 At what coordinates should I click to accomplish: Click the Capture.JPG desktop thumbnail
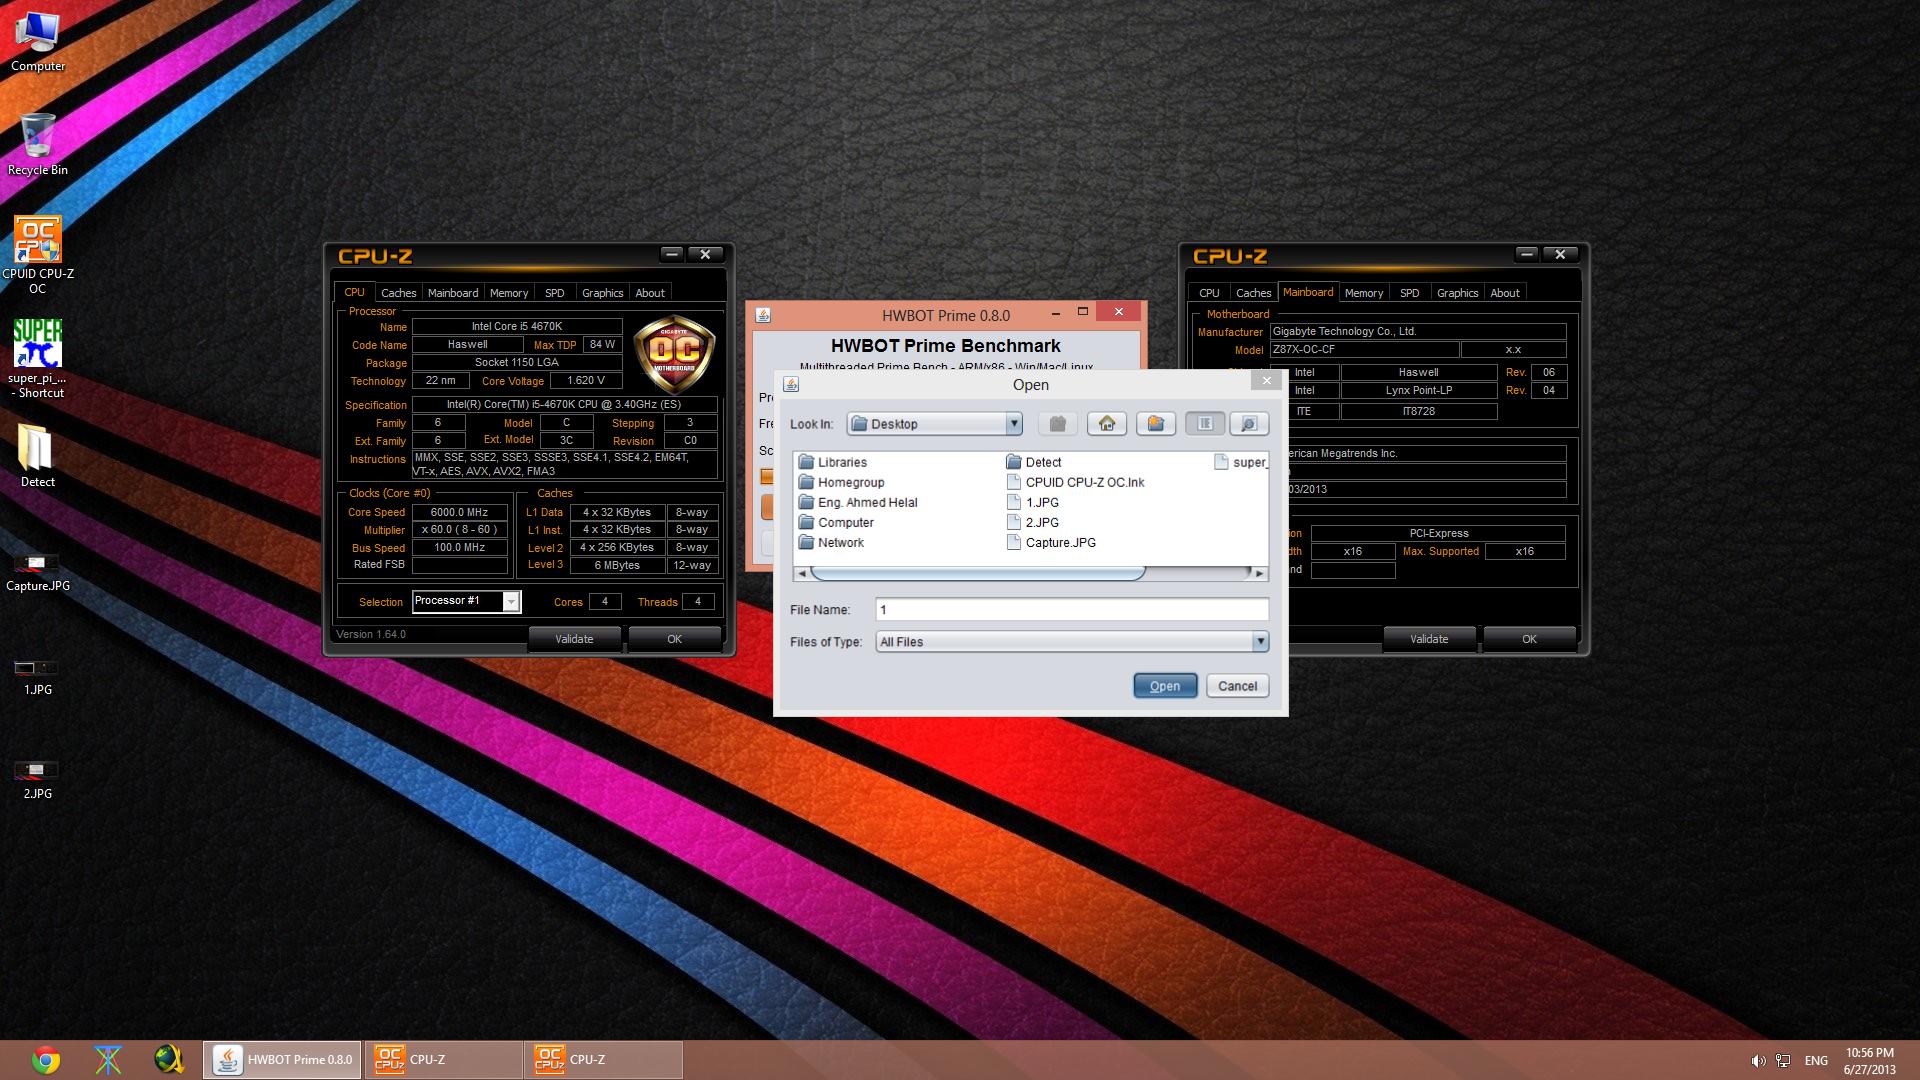[38, 573]
